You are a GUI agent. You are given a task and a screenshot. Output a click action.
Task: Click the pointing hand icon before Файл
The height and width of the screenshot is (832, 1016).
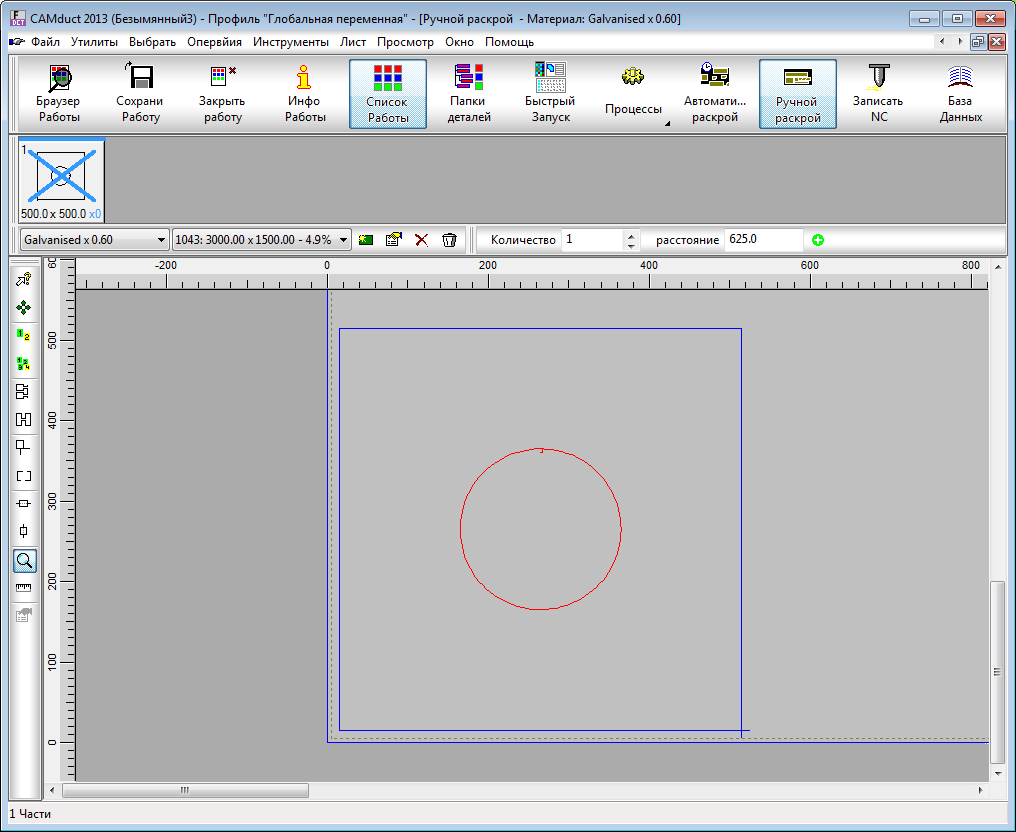(17, 42)
